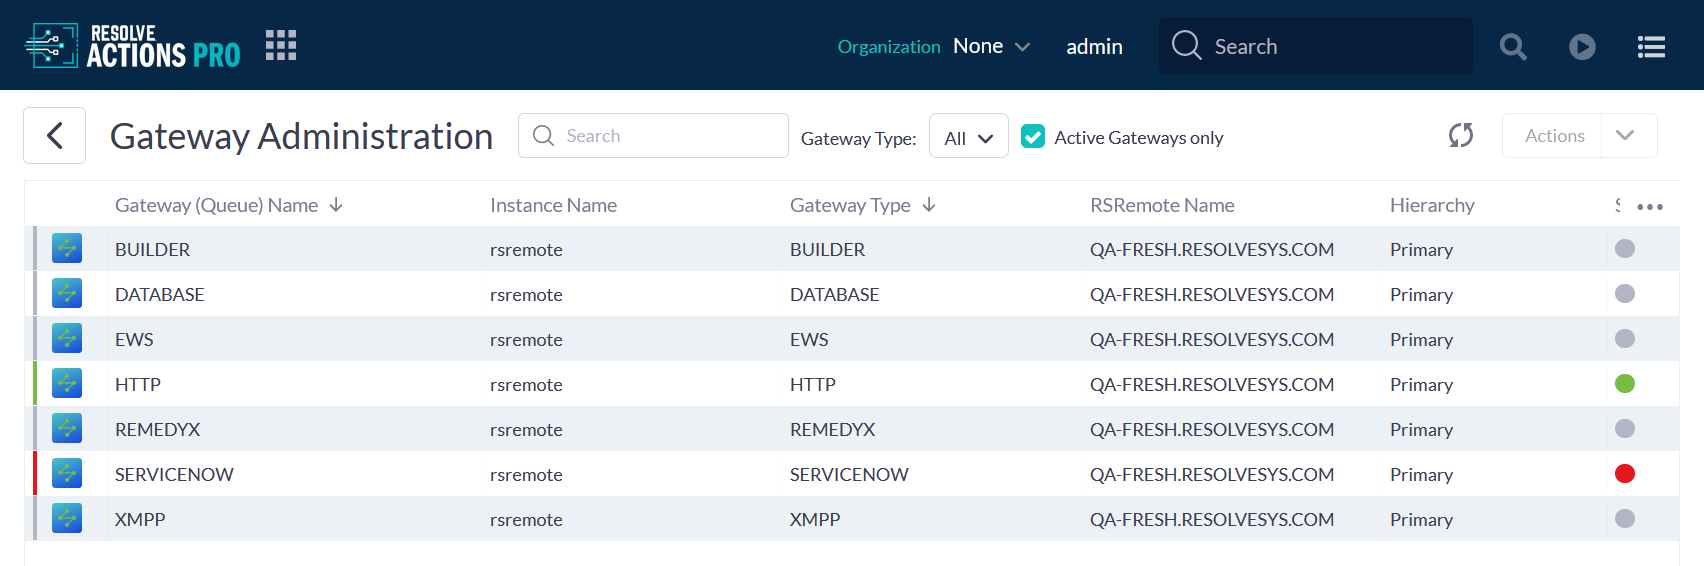The height and width of the screenshot is (566, 1704).
Task: Click the Resolve Actions Pro logo
Action: [133, 46]
